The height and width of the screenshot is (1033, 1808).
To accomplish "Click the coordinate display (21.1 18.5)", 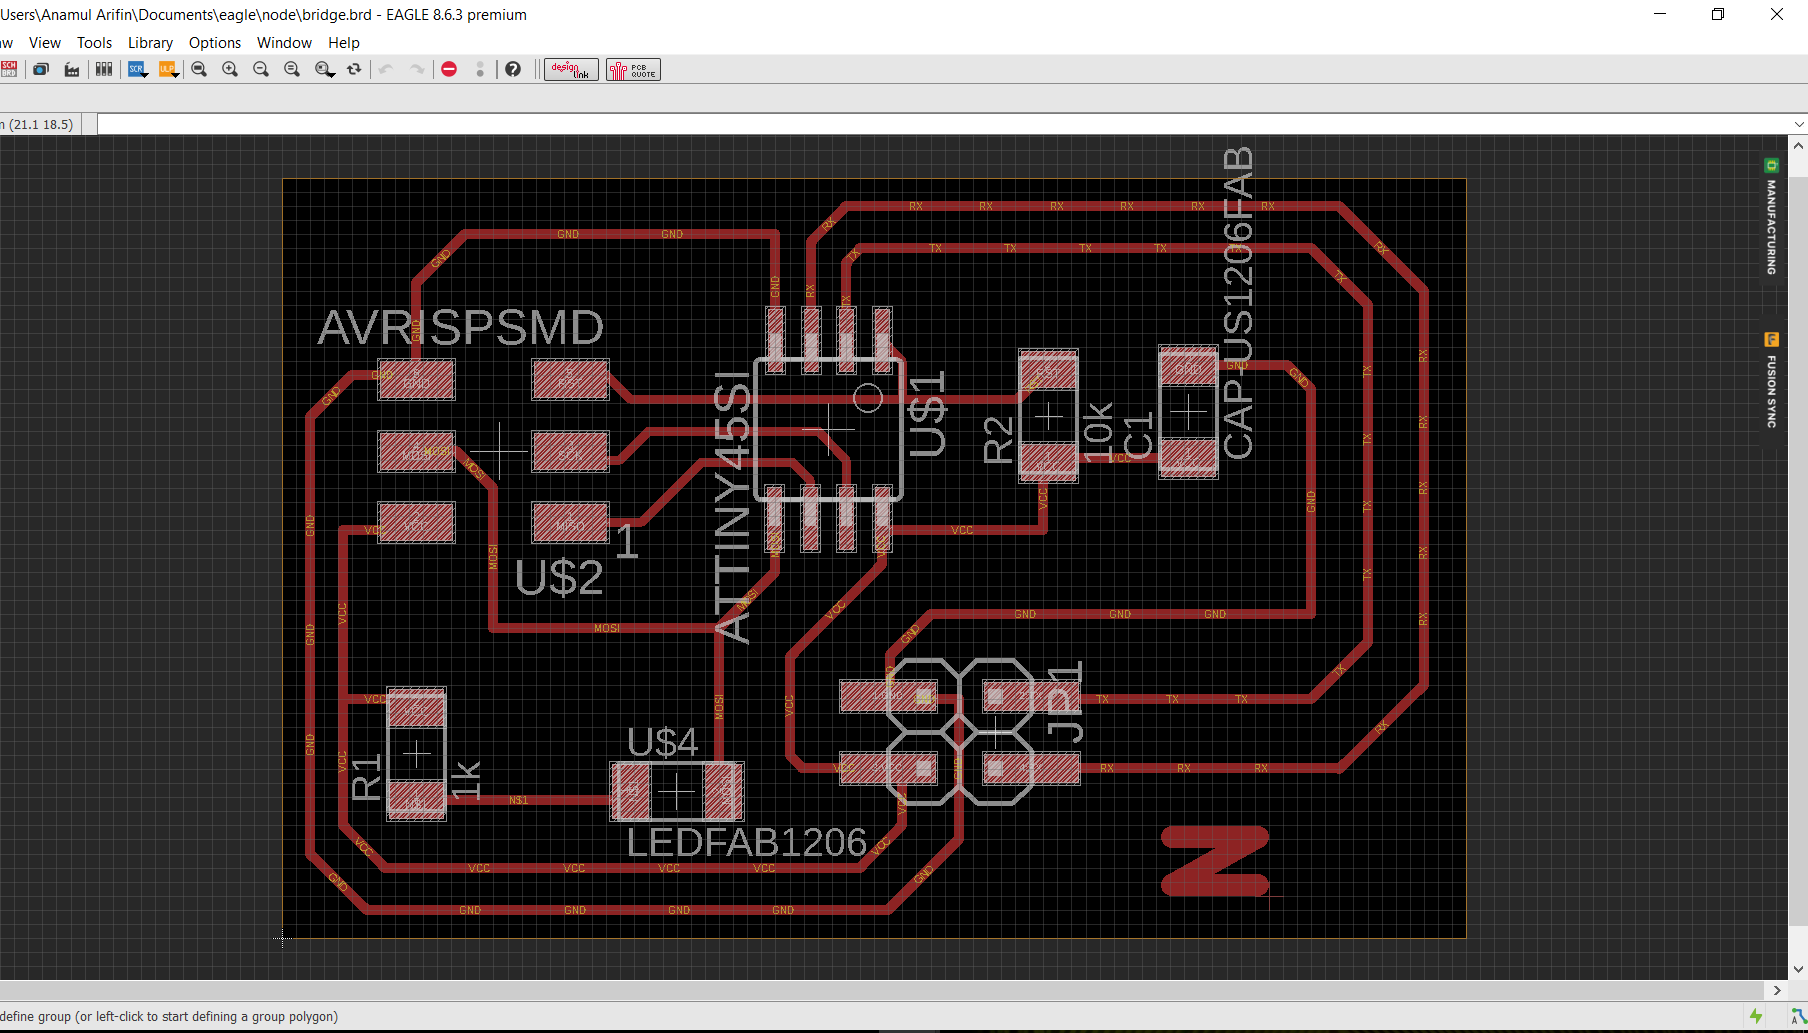I will [38, 124].
